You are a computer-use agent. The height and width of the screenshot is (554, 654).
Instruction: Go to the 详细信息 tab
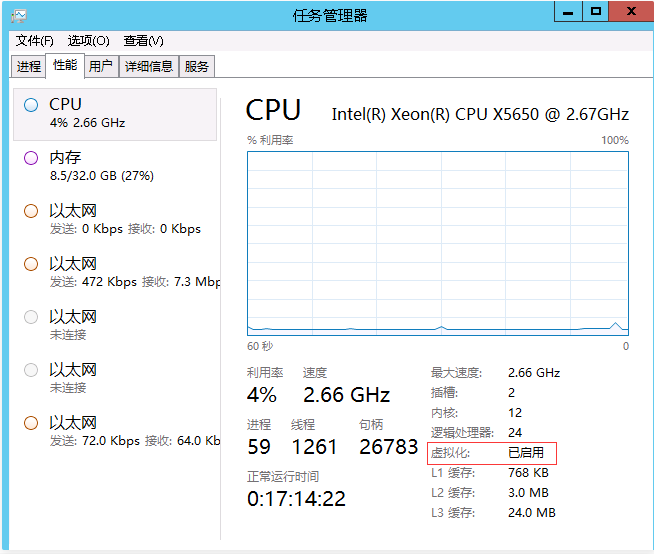click(x=149, y=66)
